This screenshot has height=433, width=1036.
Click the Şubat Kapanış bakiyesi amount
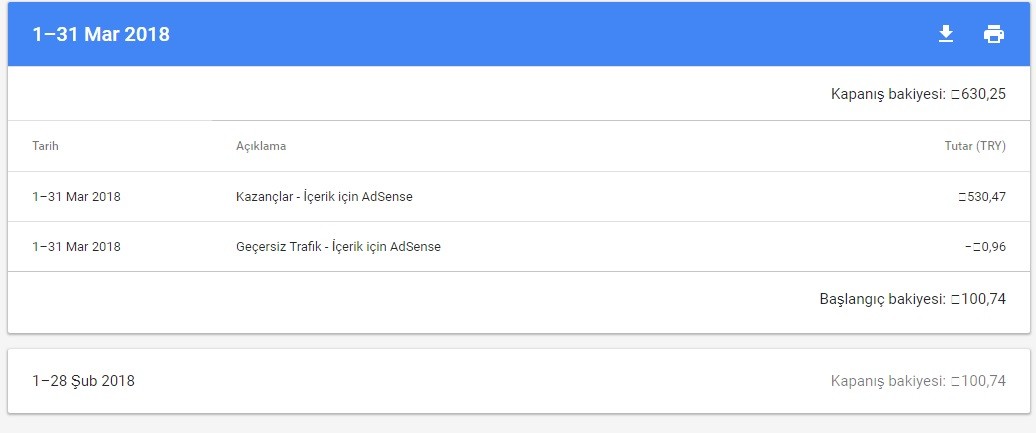pos(979,381)
